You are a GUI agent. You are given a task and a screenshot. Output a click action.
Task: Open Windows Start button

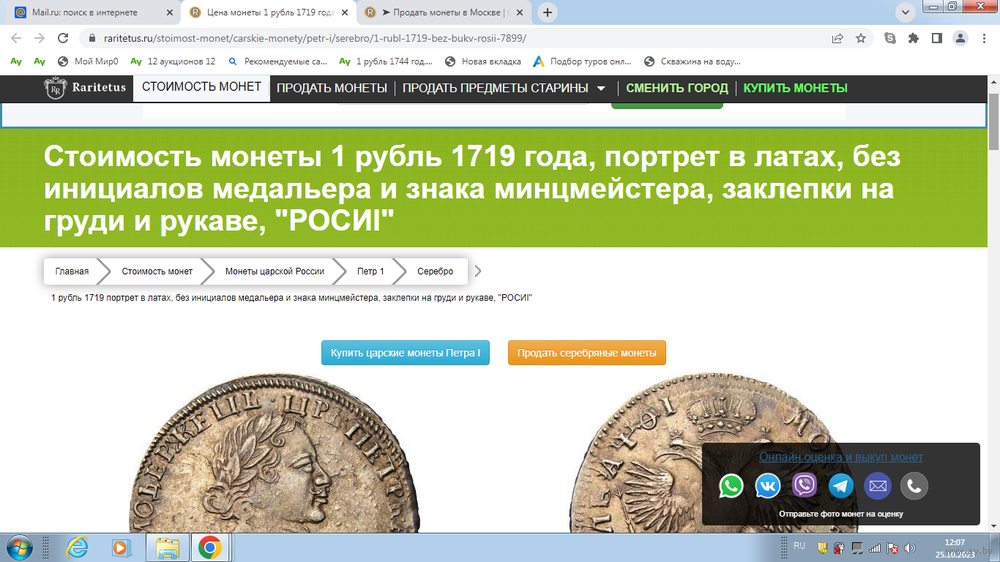(19, 548)
